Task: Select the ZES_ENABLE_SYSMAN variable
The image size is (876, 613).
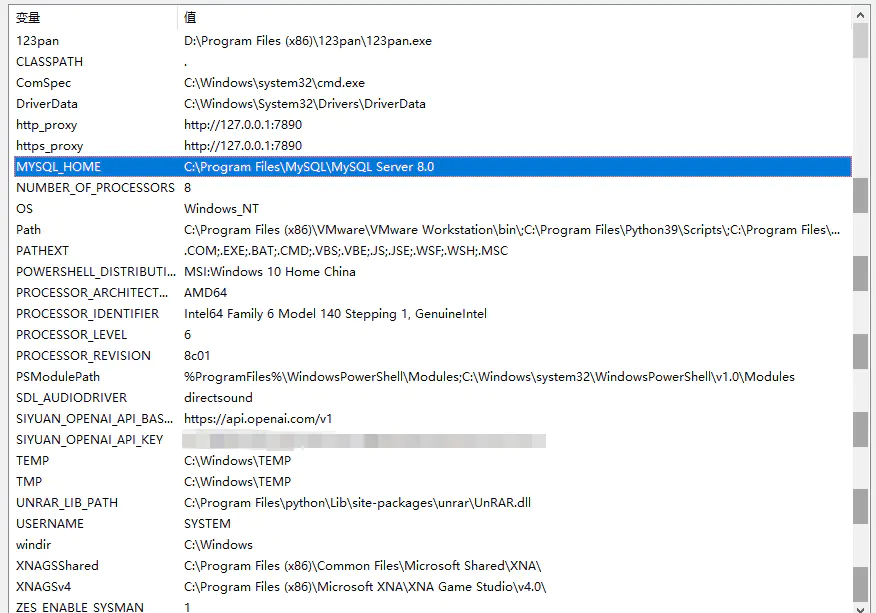Action: coord(432,606)
